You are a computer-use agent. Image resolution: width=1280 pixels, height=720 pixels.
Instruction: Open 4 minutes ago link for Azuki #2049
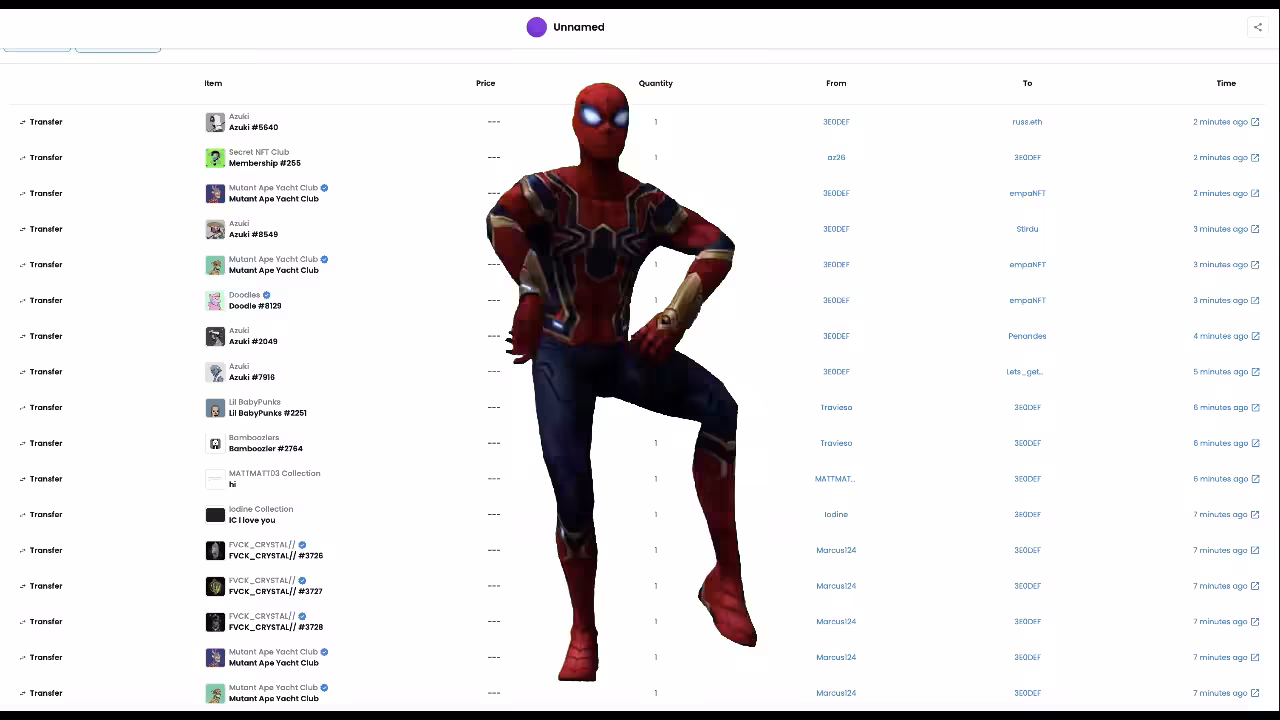pyautogui.click(x=1220, y=336)
